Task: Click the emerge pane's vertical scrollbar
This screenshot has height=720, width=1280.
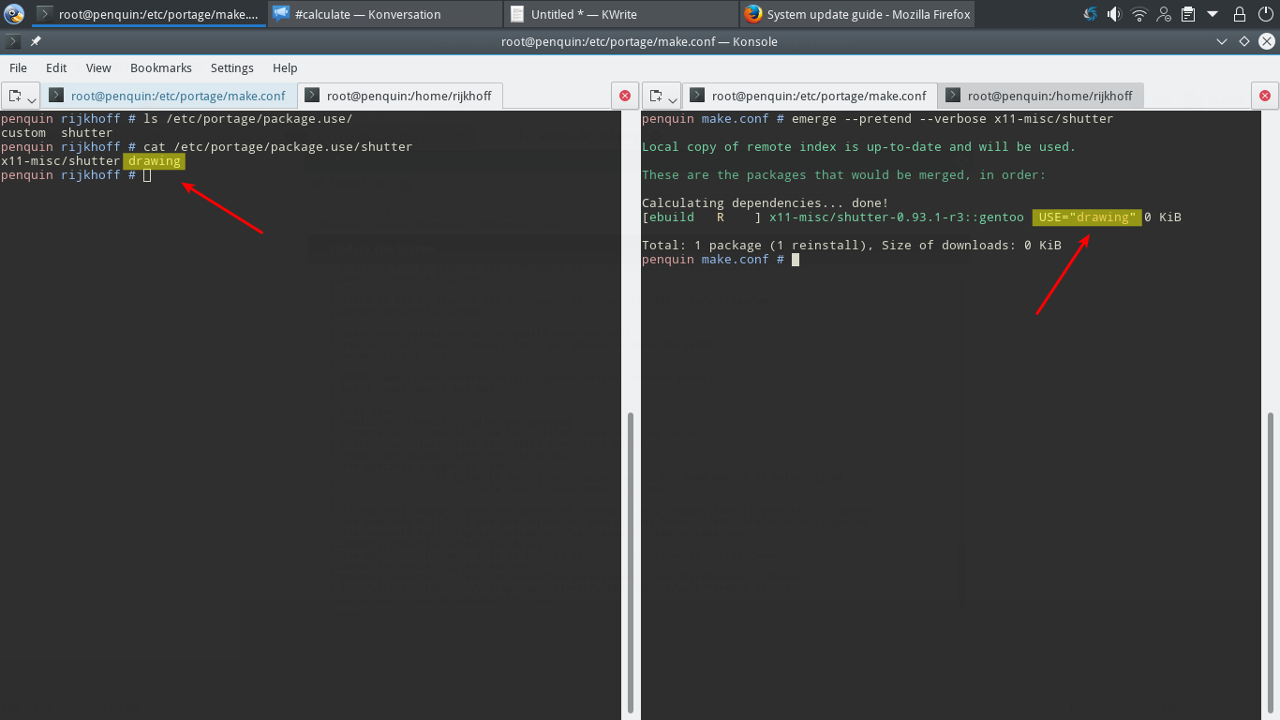Action: pos(1271,563)
